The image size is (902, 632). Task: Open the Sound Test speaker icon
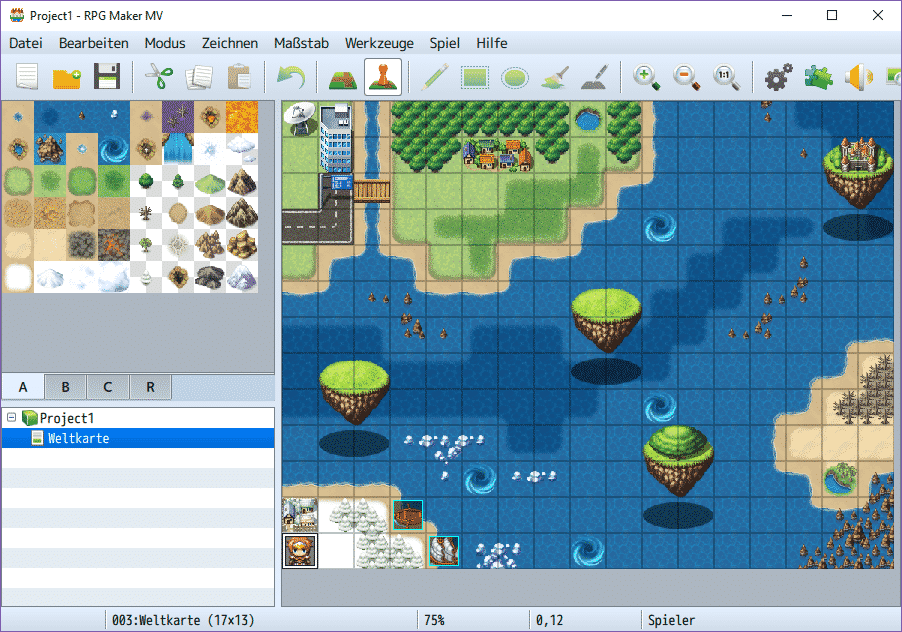(x=858, y=76)
